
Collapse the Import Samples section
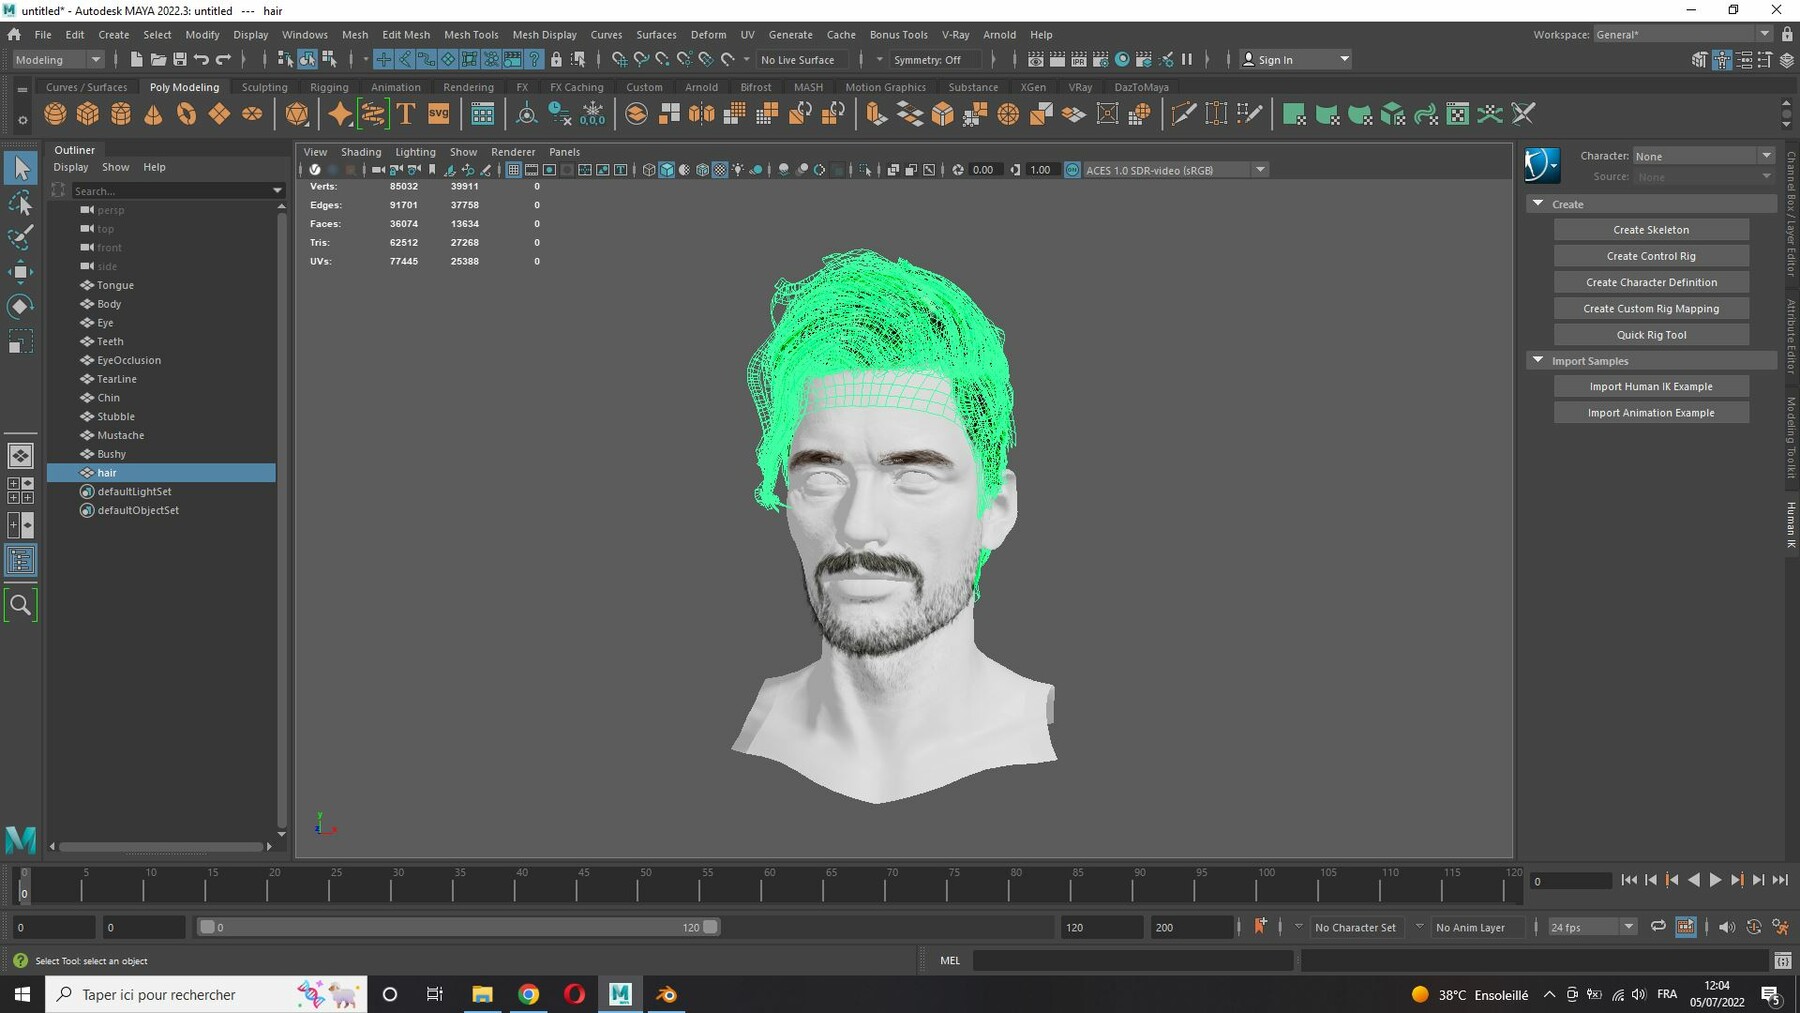click(1538, 361)
